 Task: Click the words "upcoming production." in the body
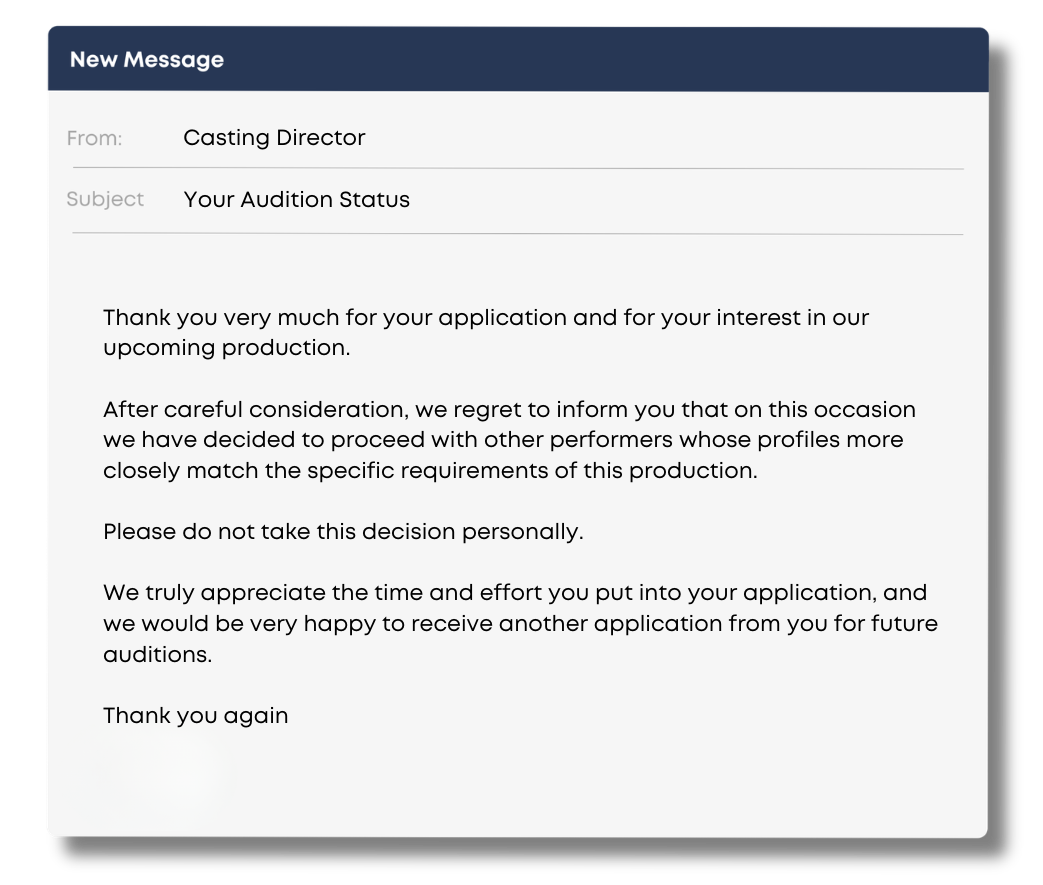pos(227,349)
